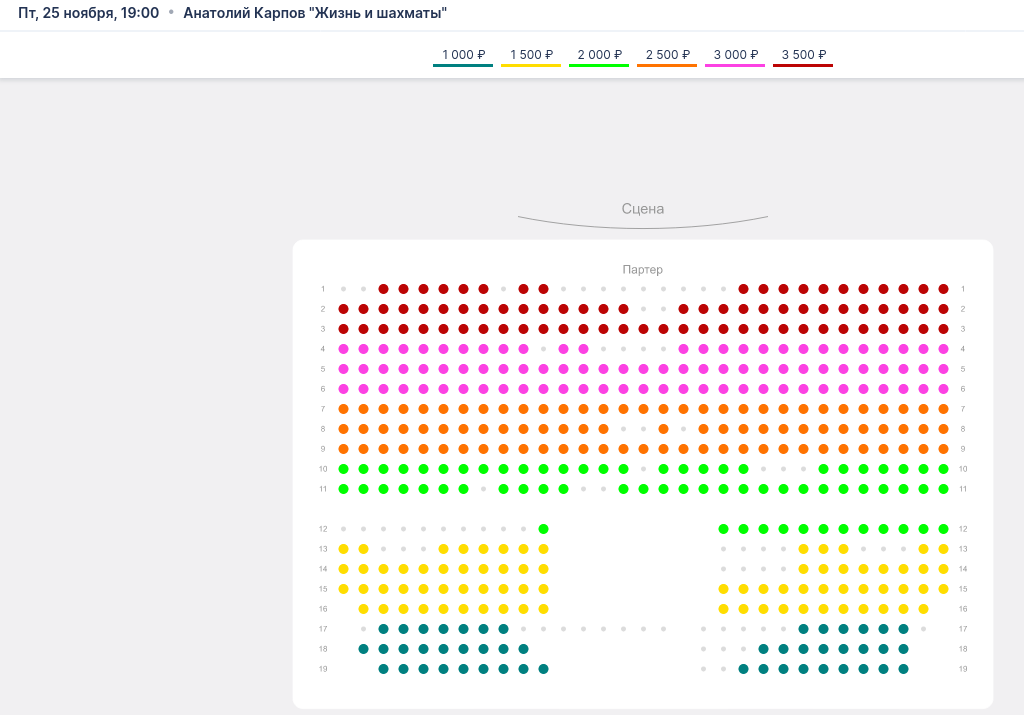This screenshot has height=715, width=1024.
Task: Pick the leftmost yellow seat in row 16
Action: coord(363,609)
